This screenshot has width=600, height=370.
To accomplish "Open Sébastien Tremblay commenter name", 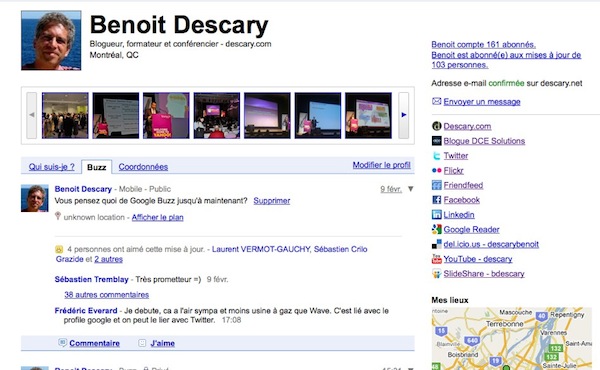I will tap(91, 279).
